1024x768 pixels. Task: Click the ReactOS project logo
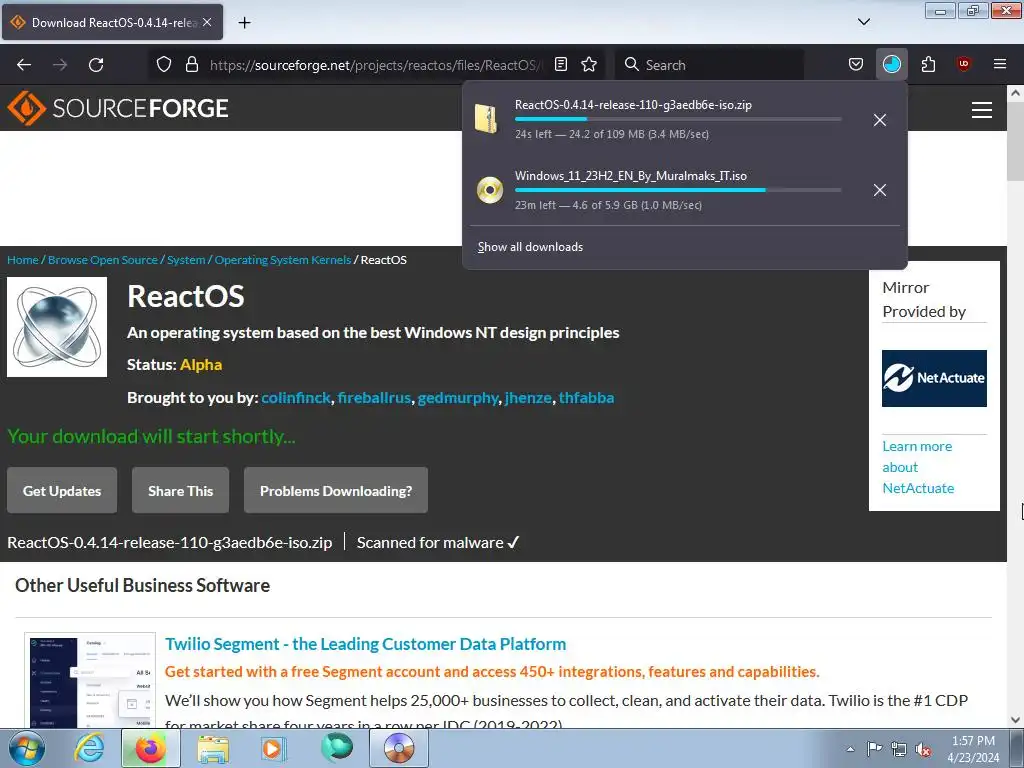click(x=57, y=327)
